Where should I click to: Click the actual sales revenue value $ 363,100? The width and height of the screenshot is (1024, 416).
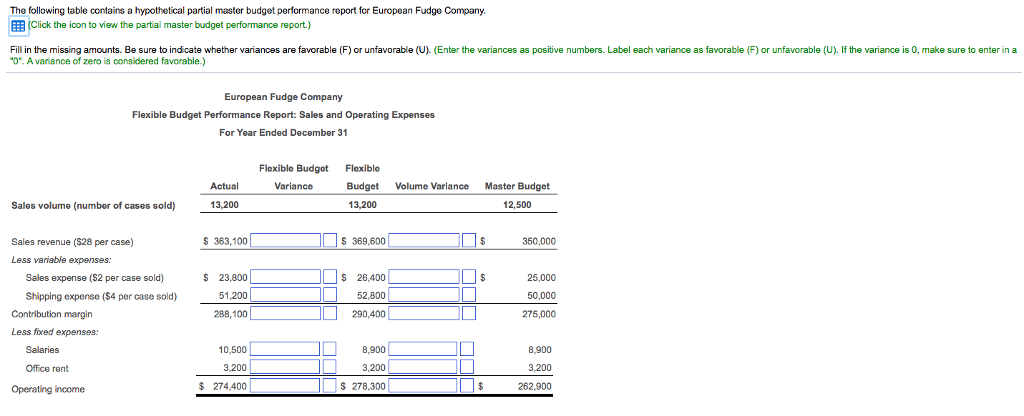coord(225,242)
